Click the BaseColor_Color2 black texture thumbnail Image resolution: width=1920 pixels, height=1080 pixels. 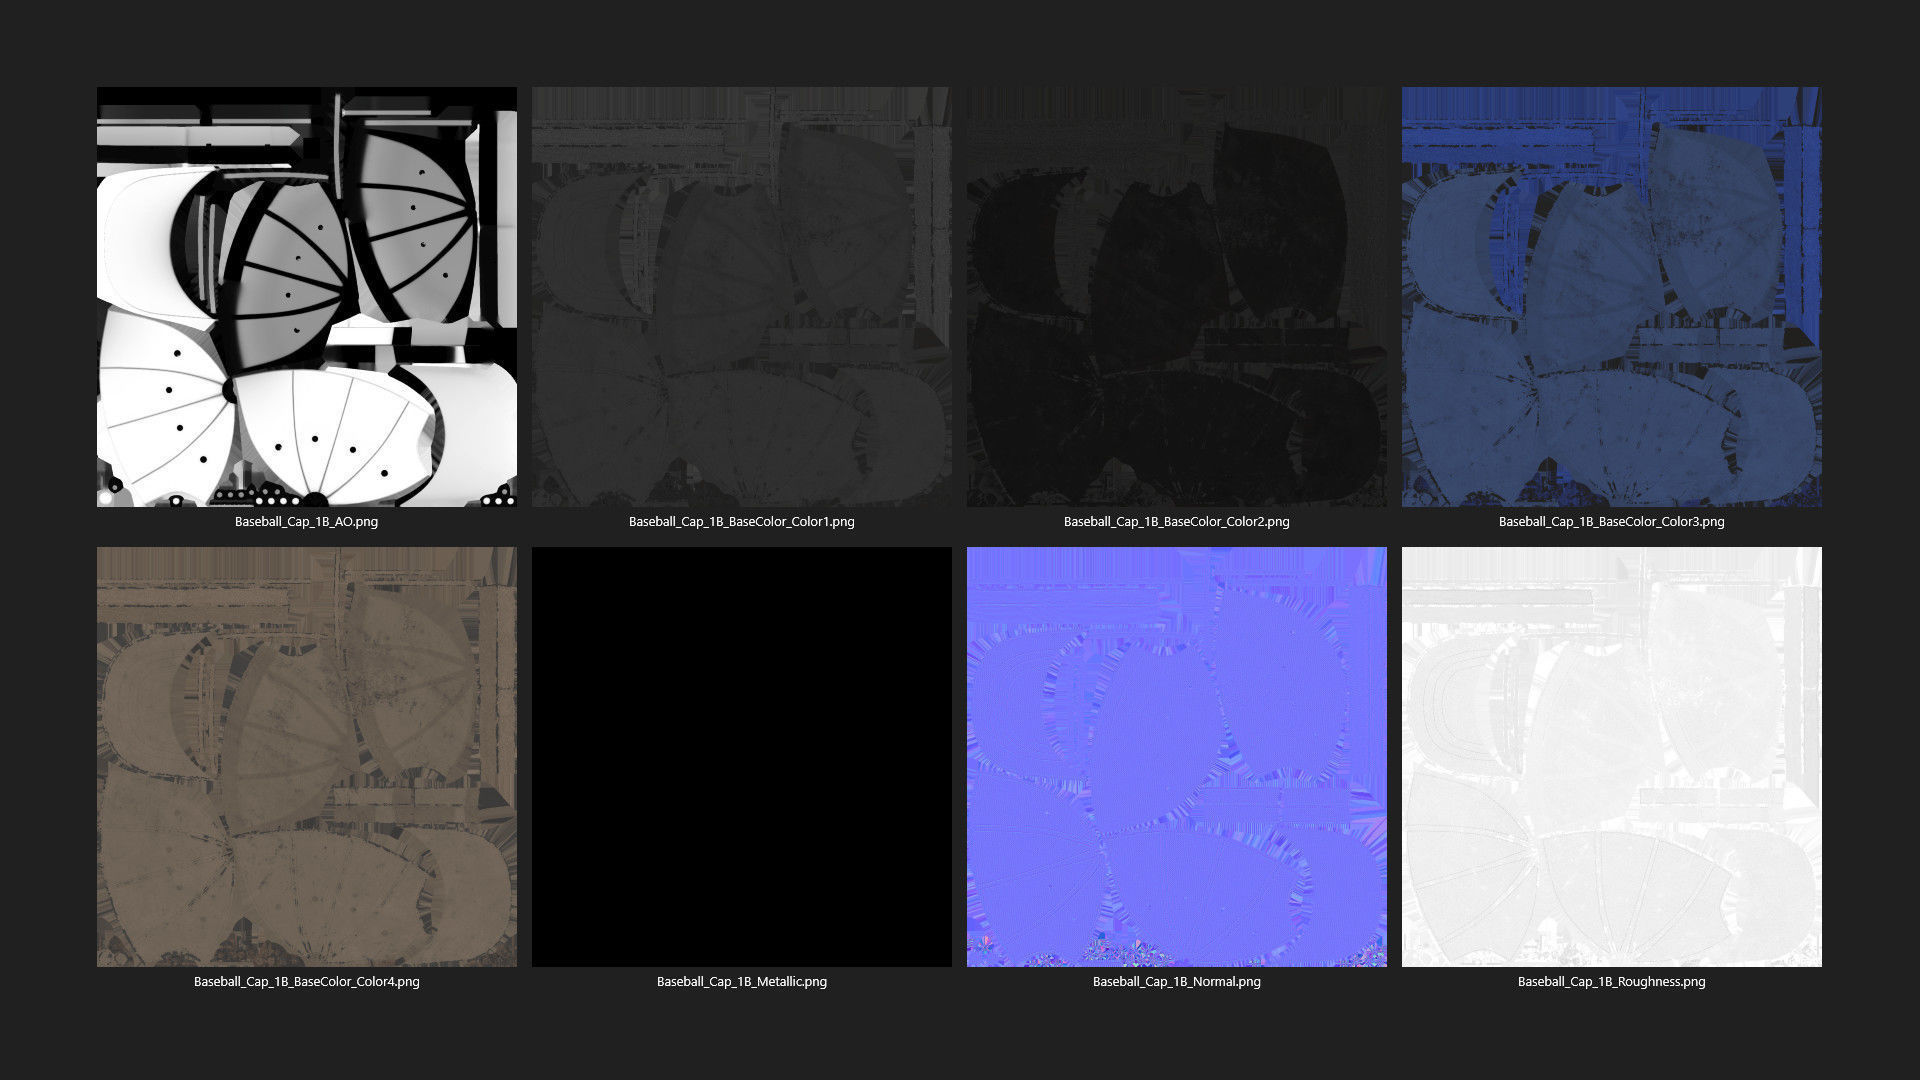coord(1176,296)
